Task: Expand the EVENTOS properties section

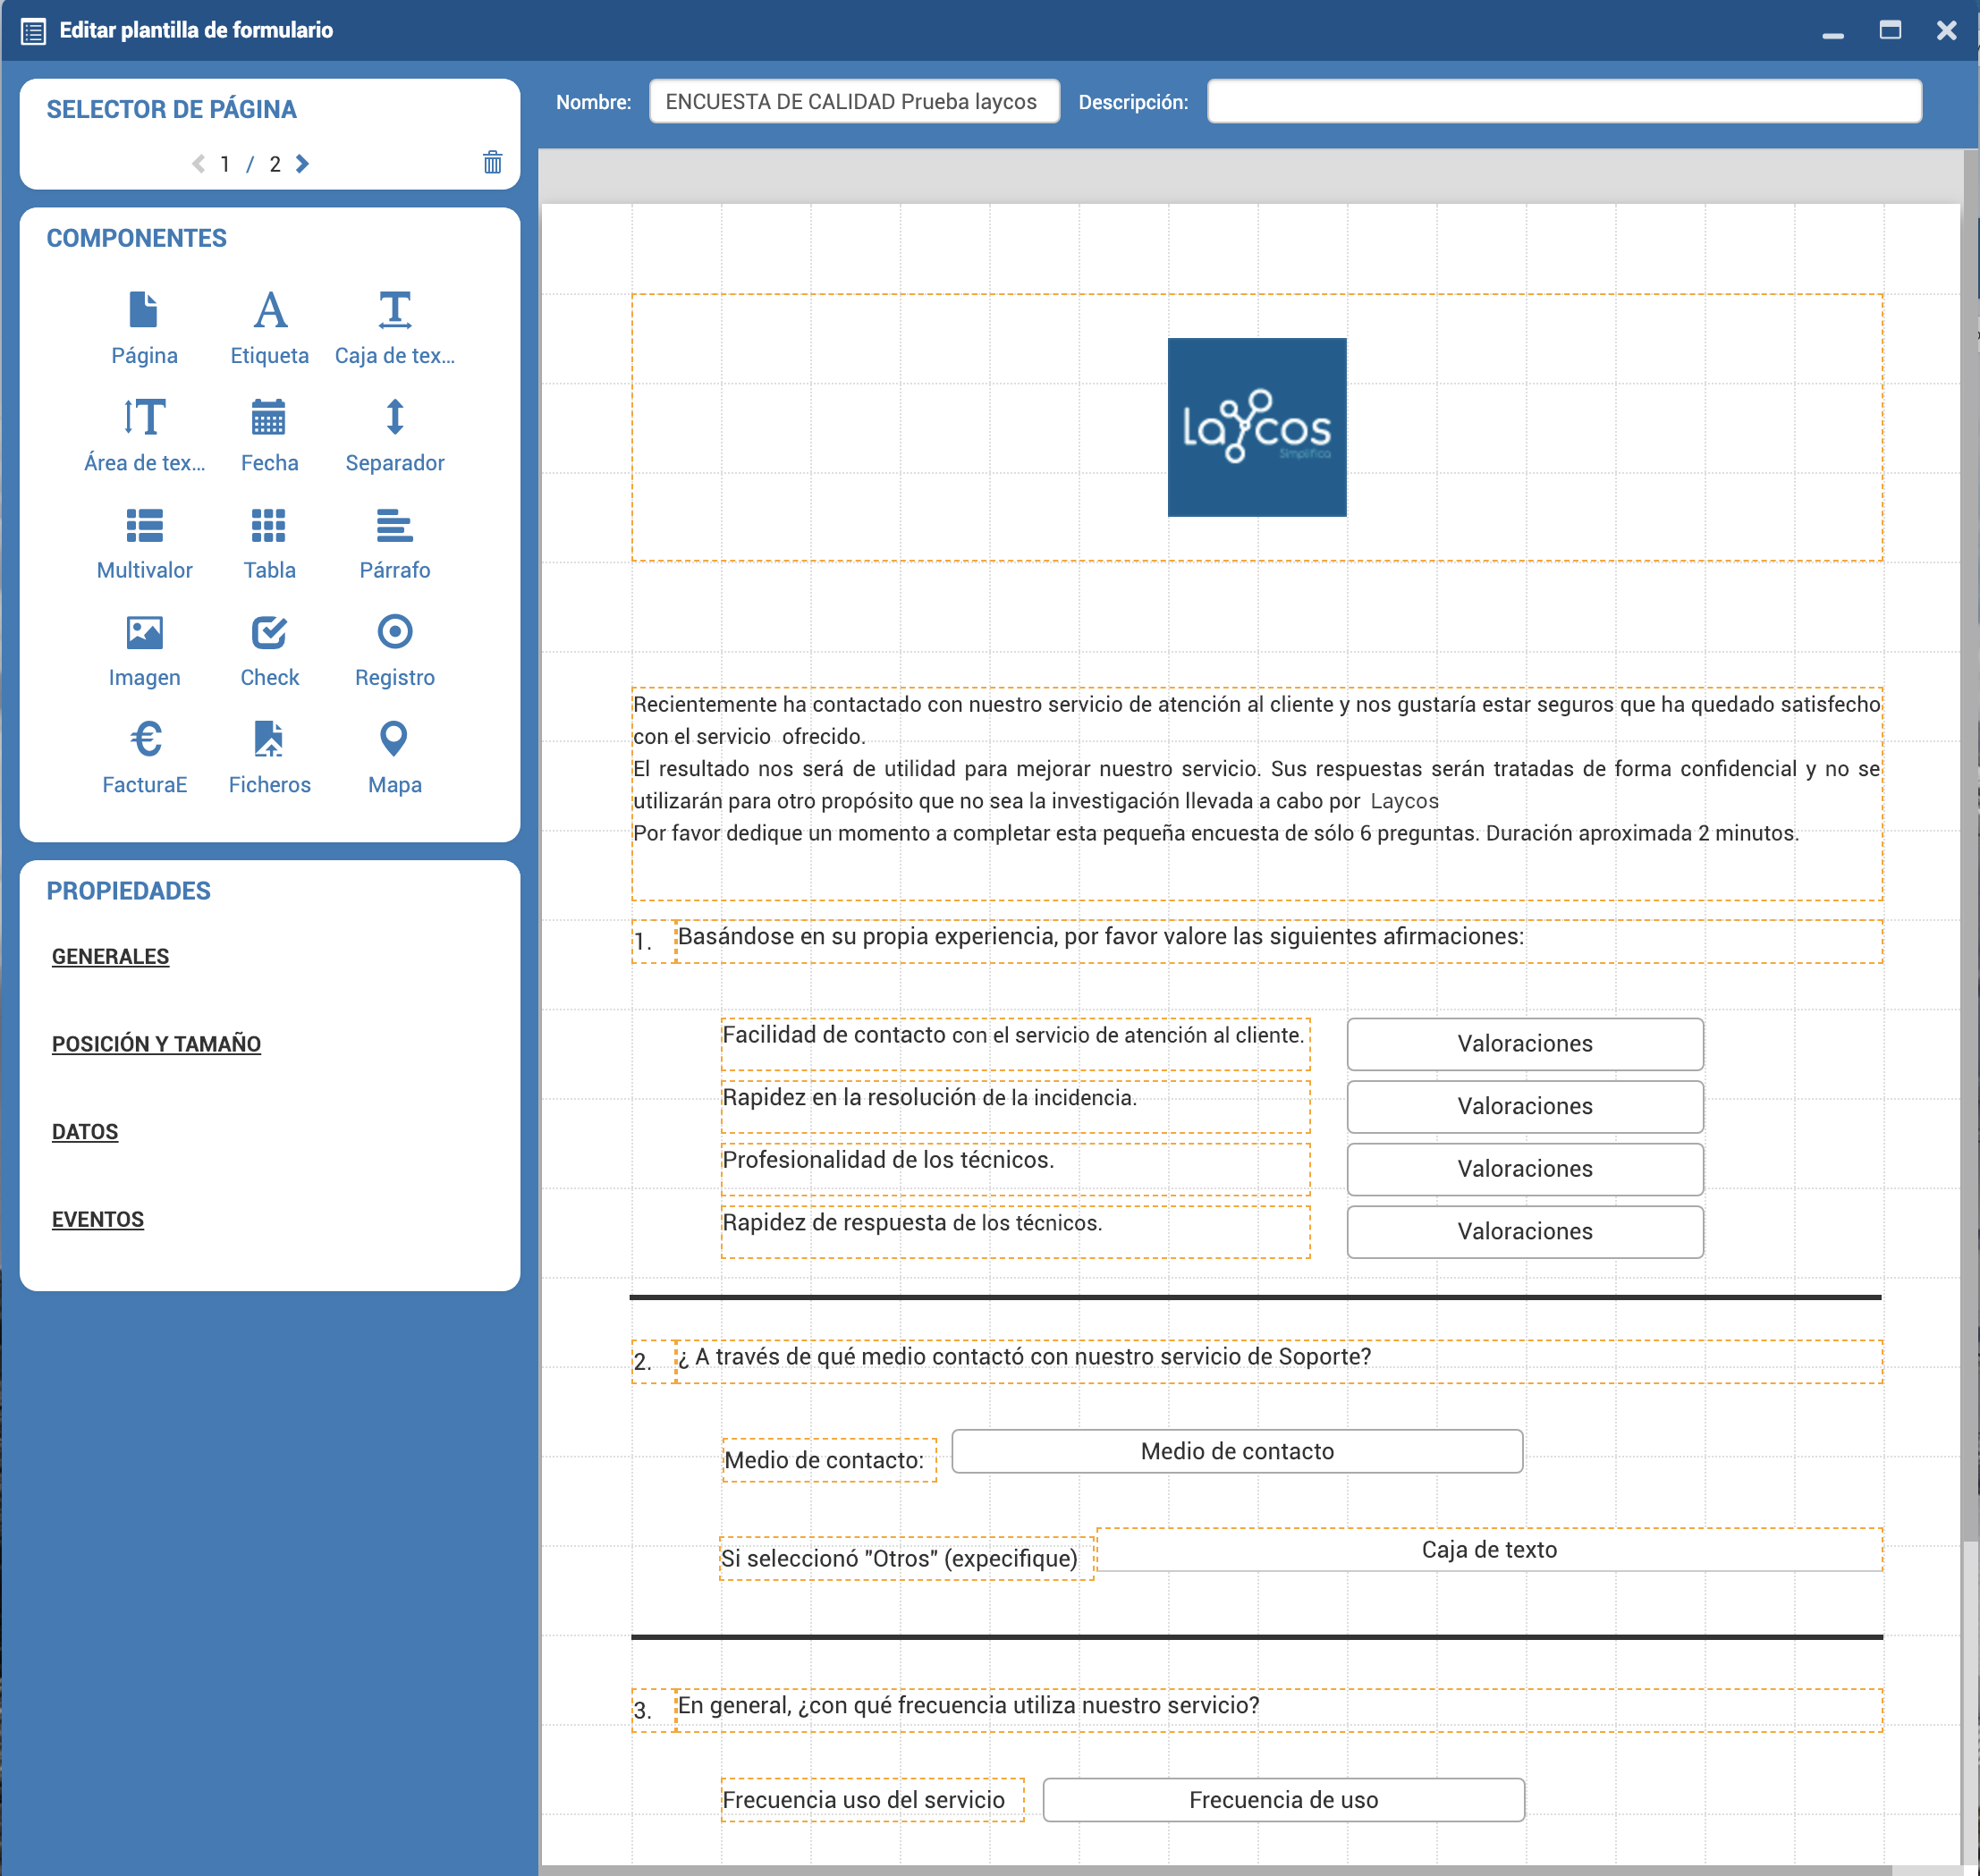Action: (x=98, y=1220)
